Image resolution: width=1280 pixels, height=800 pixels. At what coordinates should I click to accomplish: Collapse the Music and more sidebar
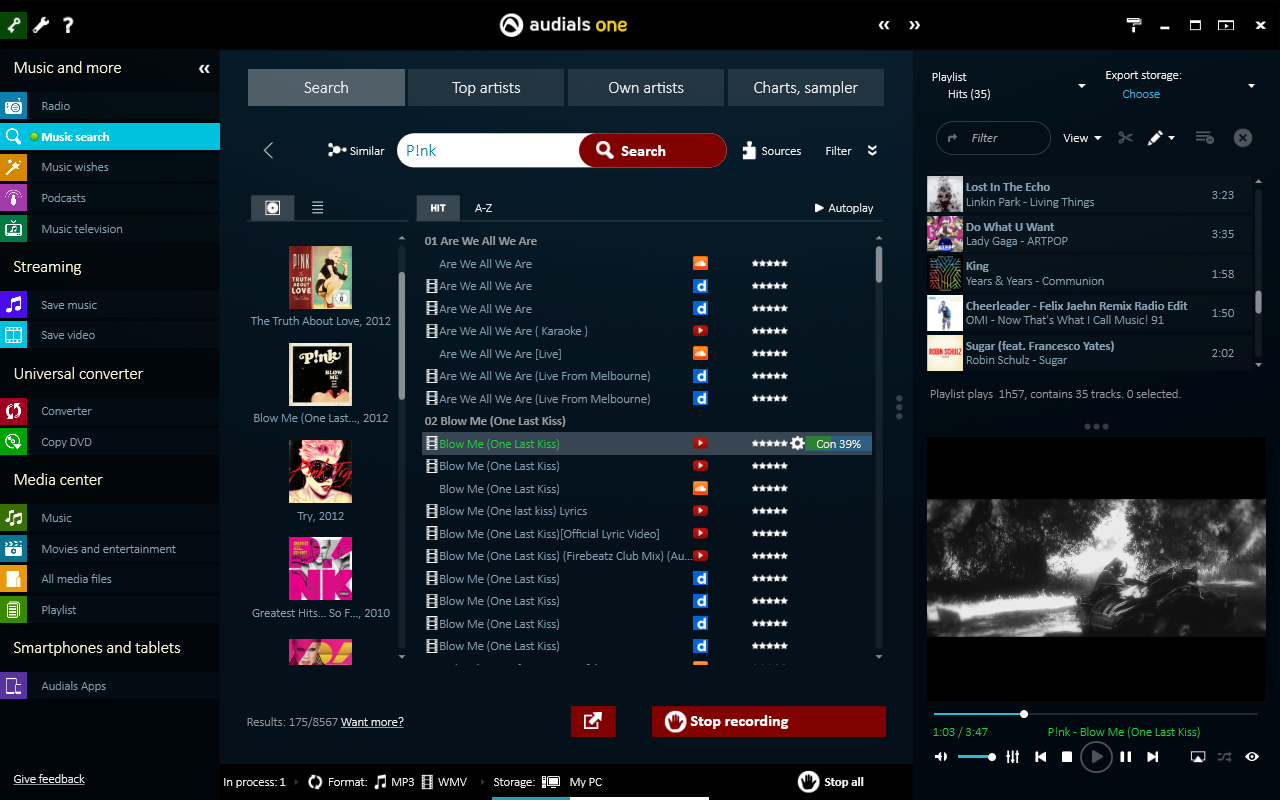(204, 69)
